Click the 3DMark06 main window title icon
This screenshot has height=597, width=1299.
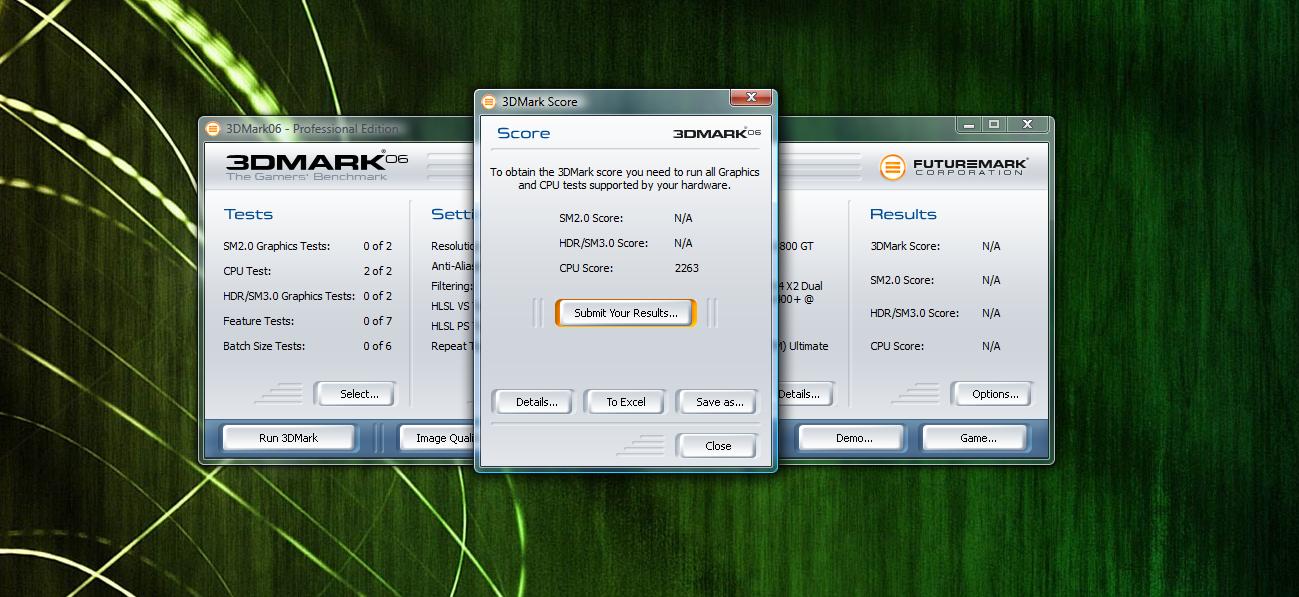click(213, 128)
